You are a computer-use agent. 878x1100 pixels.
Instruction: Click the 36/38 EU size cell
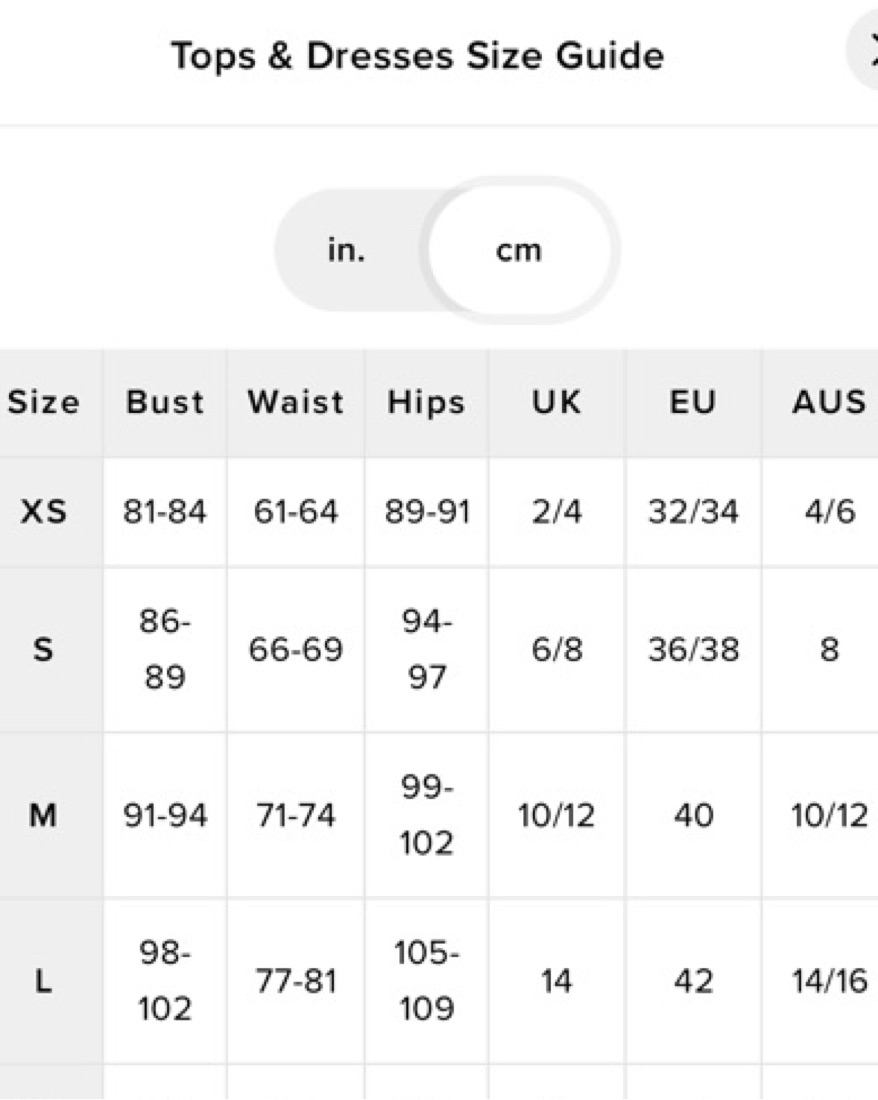point(693,650)
